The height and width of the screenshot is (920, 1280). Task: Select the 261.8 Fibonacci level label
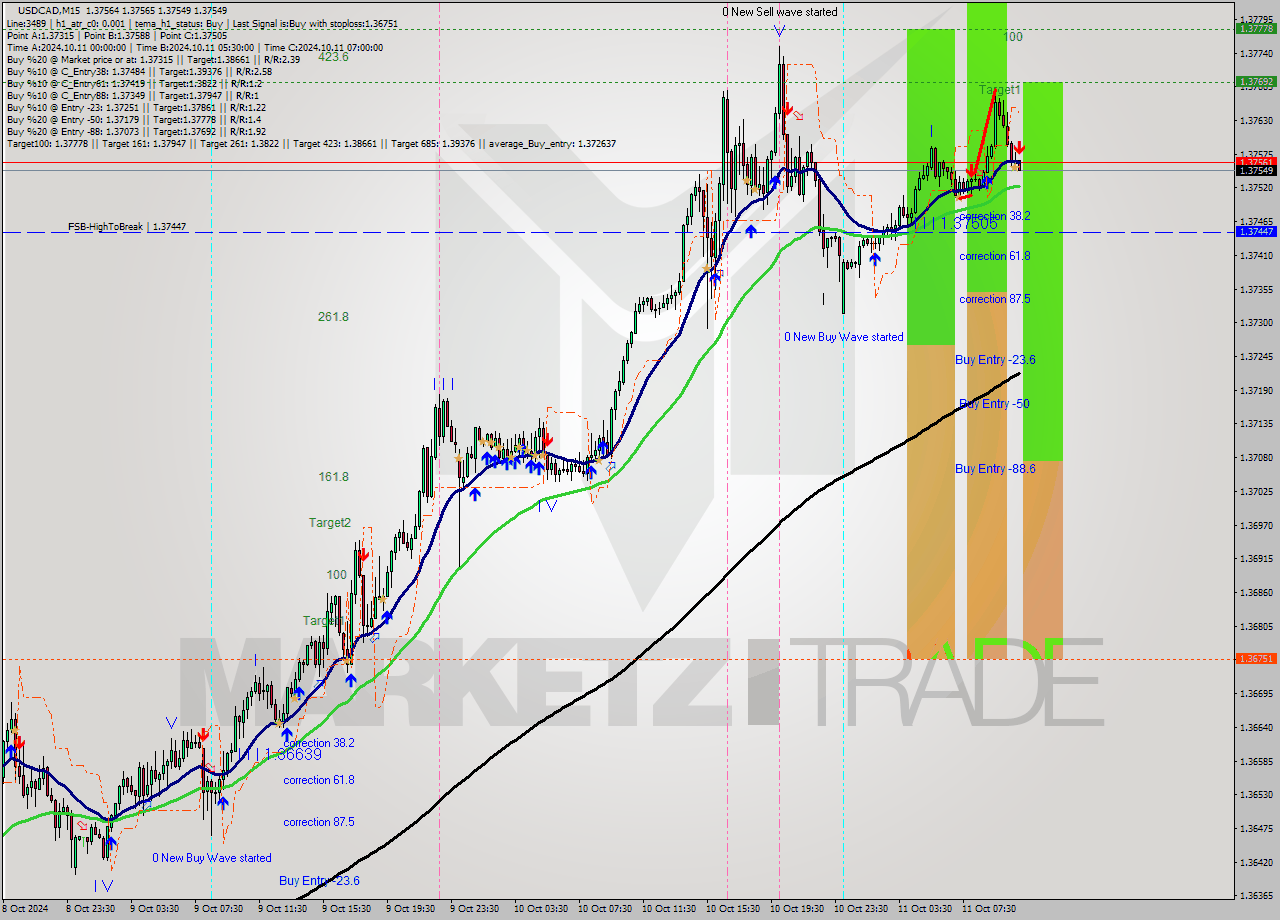pyautogui.click(x=333, y=317)
